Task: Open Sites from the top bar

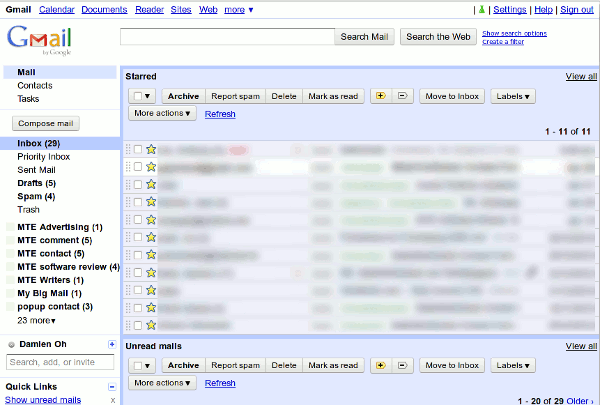Action: click(x=181, y=10)
